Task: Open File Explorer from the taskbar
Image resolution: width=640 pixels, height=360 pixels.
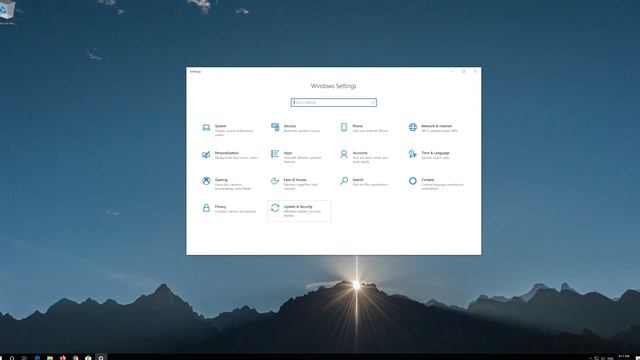Action: click(x=50, y=358)
